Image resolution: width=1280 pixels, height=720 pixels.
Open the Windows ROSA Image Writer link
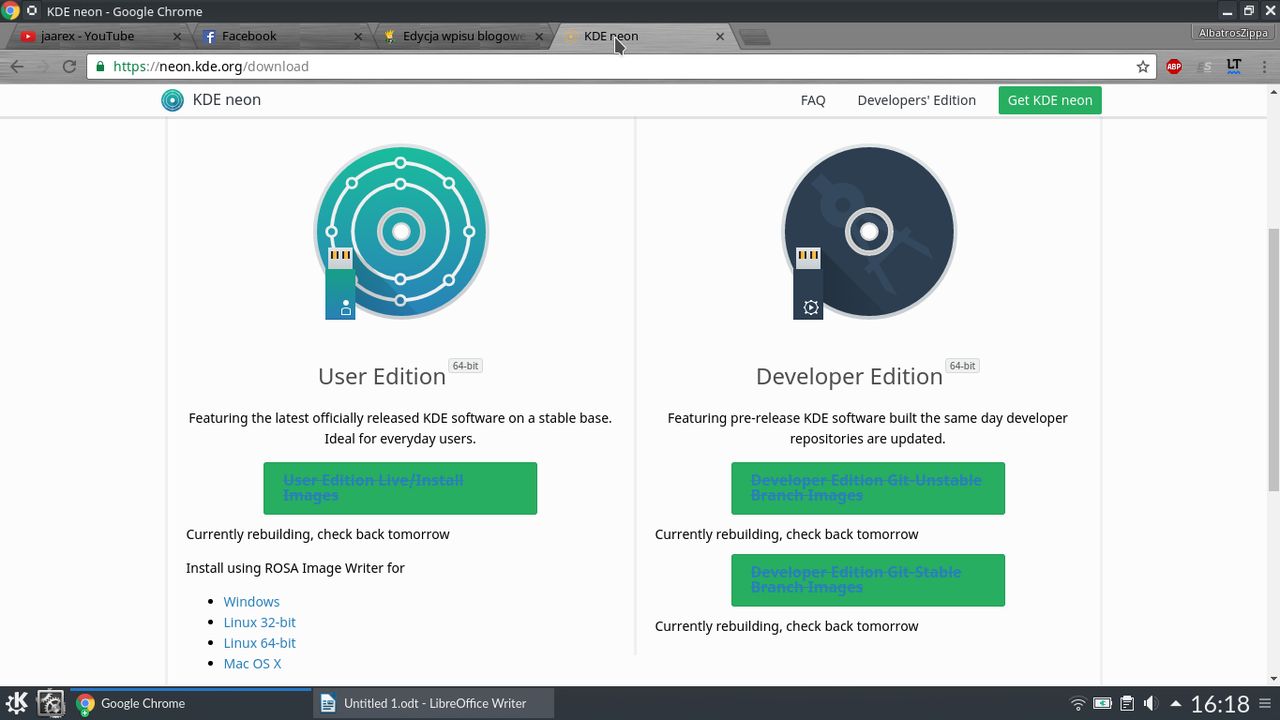251,601
